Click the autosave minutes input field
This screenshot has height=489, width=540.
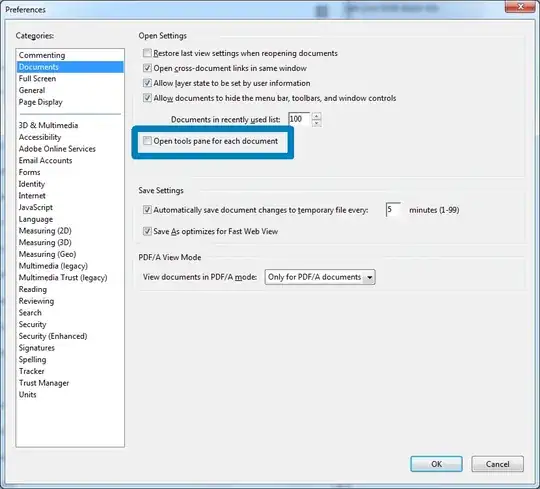tap(393, 209)
